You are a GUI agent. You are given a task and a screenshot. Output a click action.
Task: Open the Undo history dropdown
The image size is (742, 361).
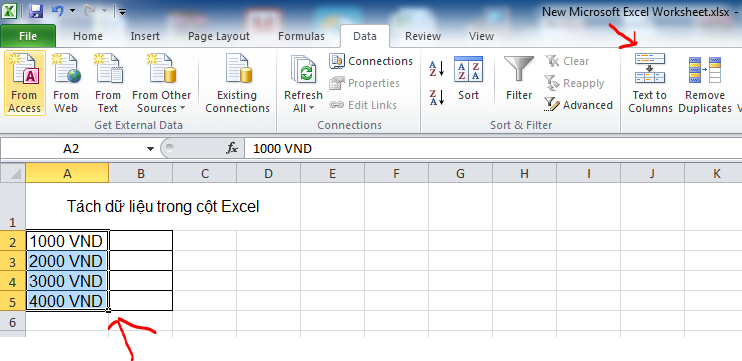(x=72, y=11)
